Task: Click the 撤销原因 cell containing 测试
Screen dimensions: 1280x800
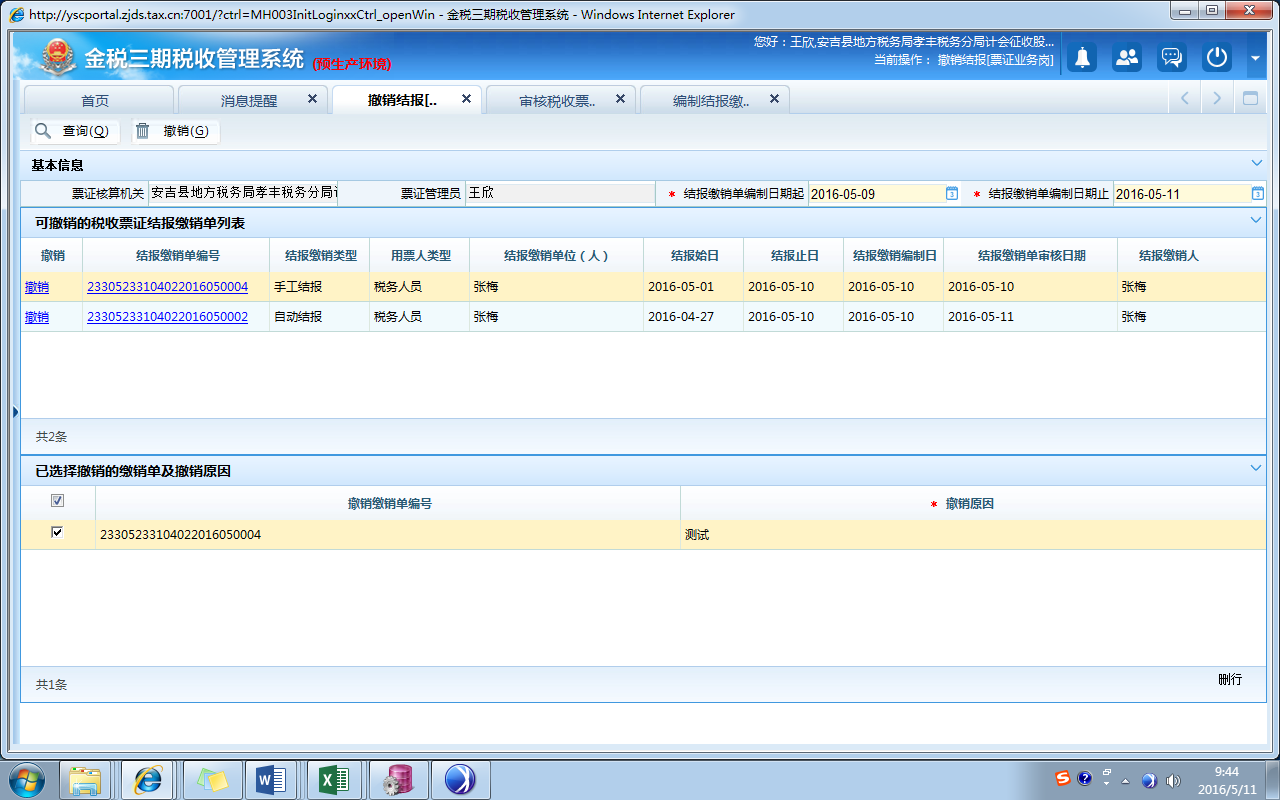Action: tap(972, 535)
